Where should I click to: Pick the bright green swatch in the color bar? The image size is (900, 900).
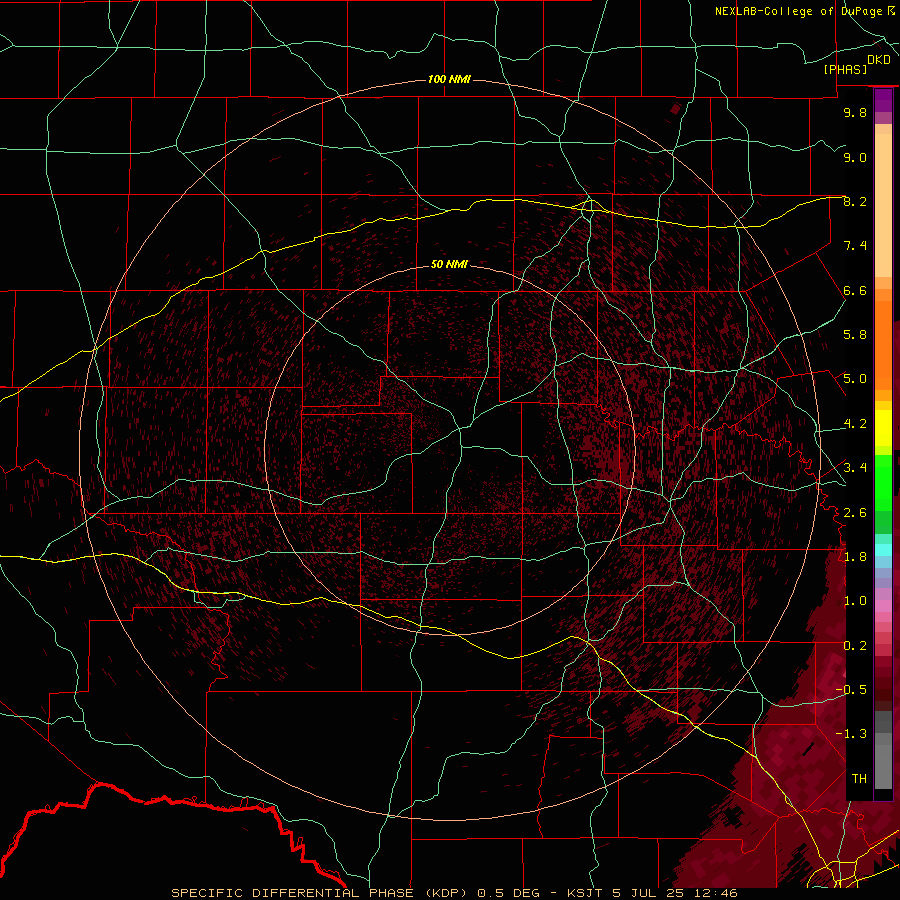tap(883, 483)
